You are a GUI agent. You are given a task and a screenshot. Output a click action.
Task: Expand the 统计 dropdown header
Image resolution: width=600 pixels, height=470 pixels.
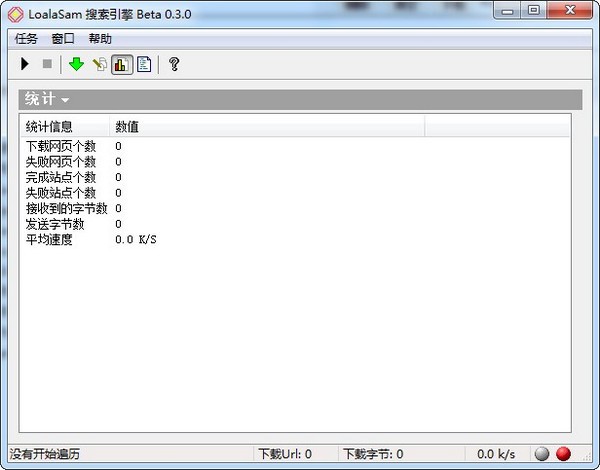47,100
